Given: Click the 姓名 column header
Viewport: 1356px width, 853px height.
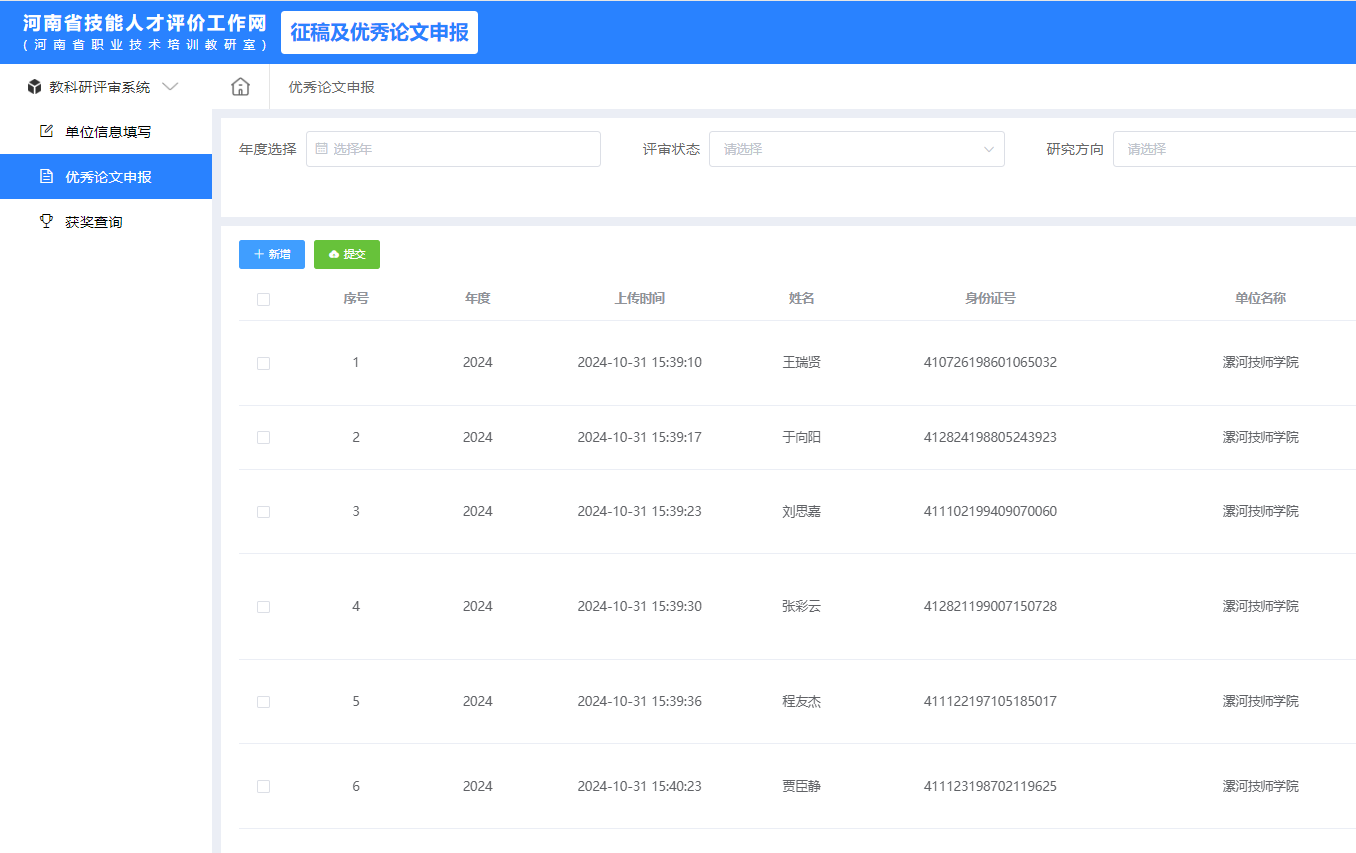Looking at the screenshot, I should (x=801, y=298).
